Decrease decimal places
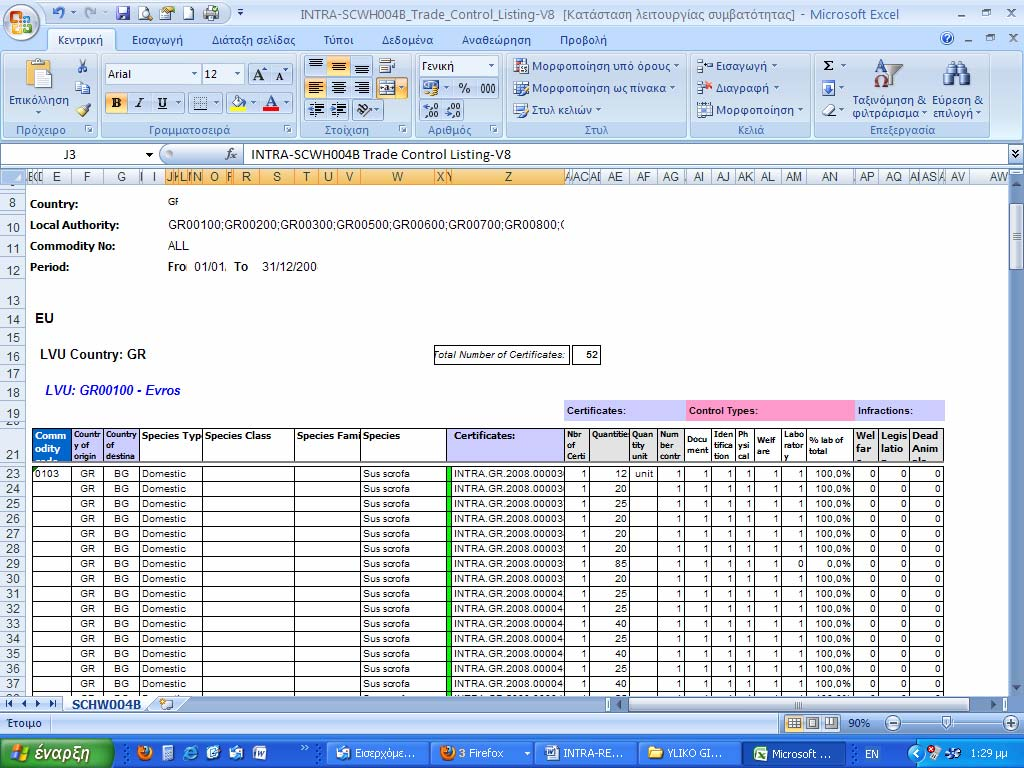The image size is (1024, 768). point(453,110)
